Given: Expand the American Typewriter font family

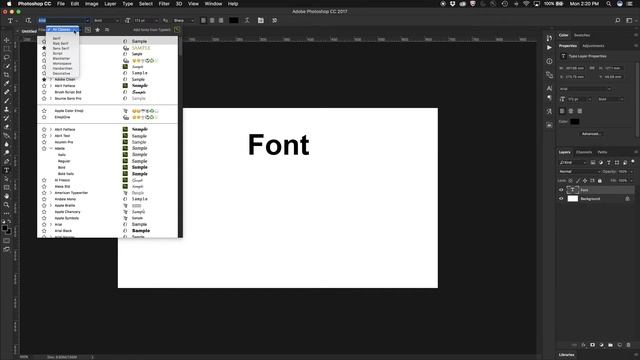Looking at the screenshot, I should click(51, 193).
